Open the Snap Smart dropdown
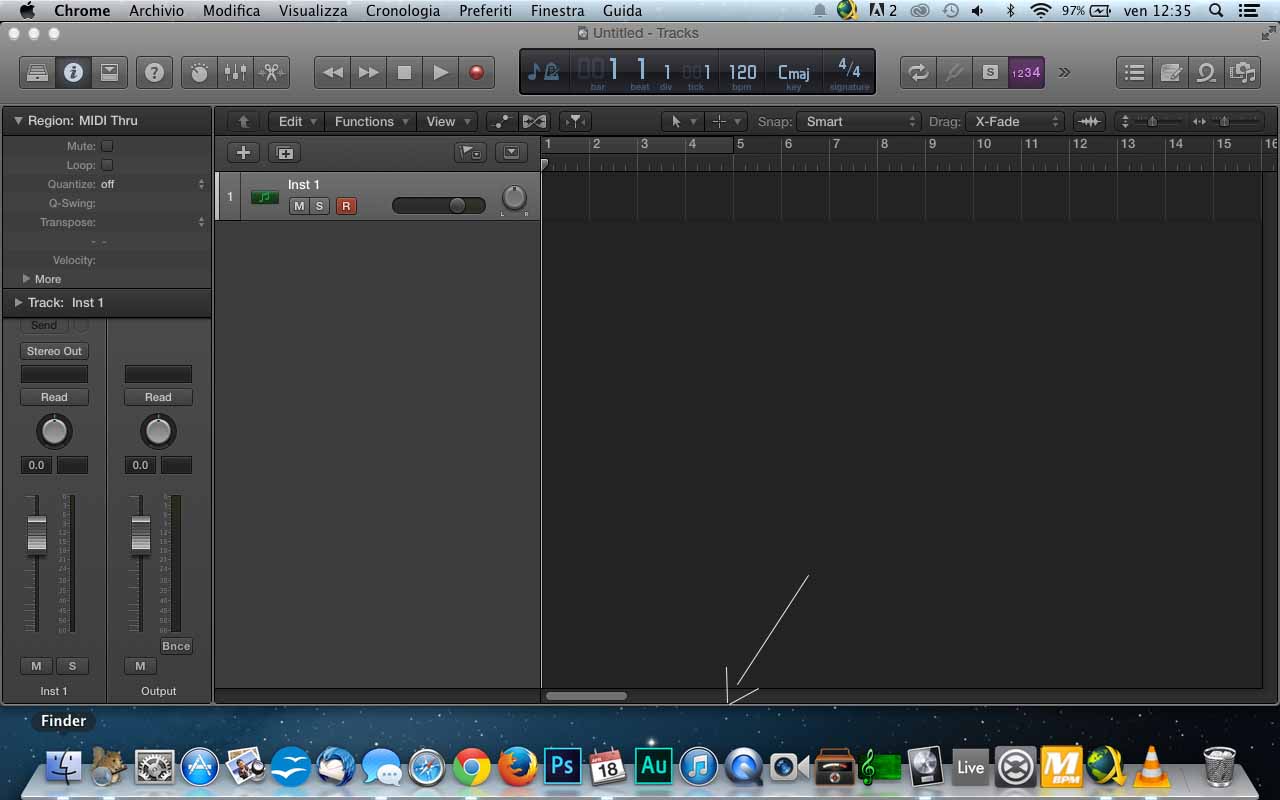Screen dimensions: 1280x800 tap(858, 121)
